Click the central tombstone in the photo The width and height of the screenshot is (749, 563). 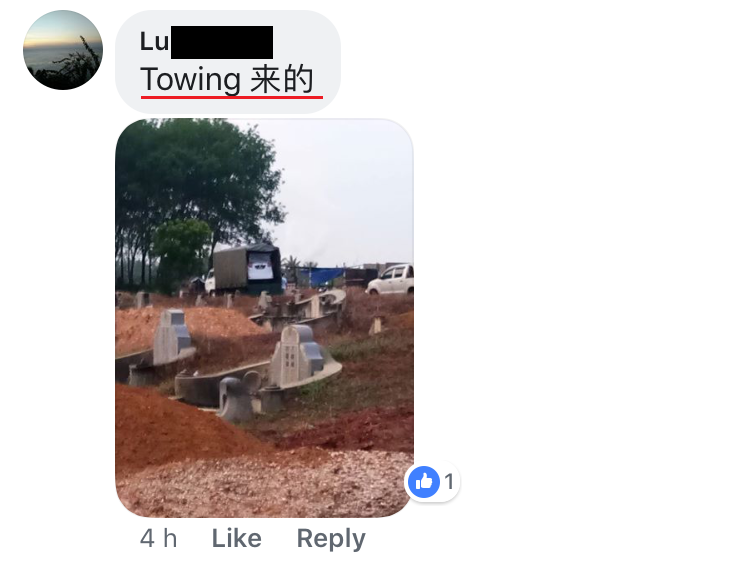[x=298, y=356]
